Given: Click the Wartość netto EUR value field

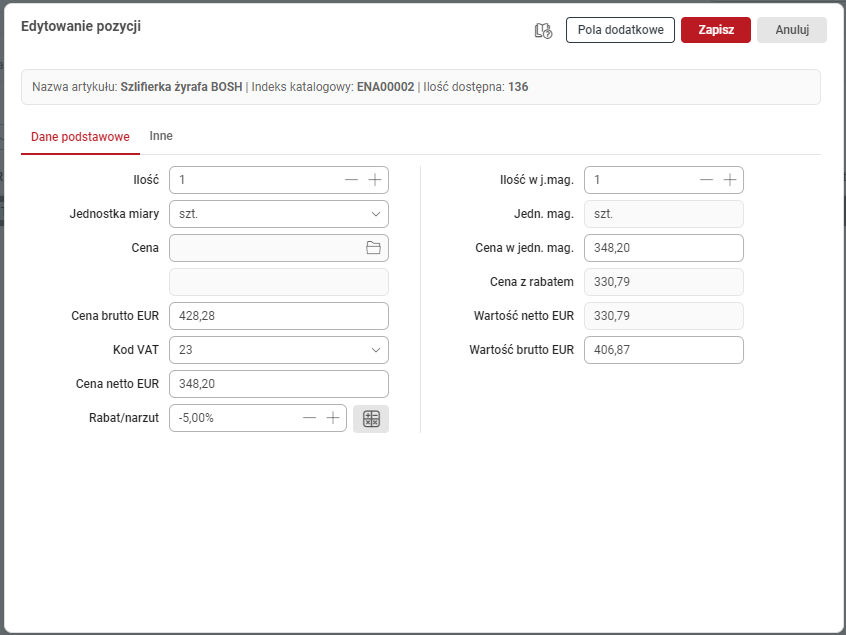Looking at the screenshot, I should coord(664,316).
